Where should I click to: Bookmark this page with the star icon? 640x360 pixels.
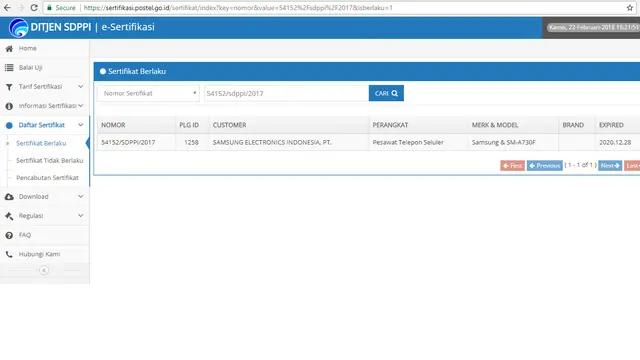(x=630, y=8)
